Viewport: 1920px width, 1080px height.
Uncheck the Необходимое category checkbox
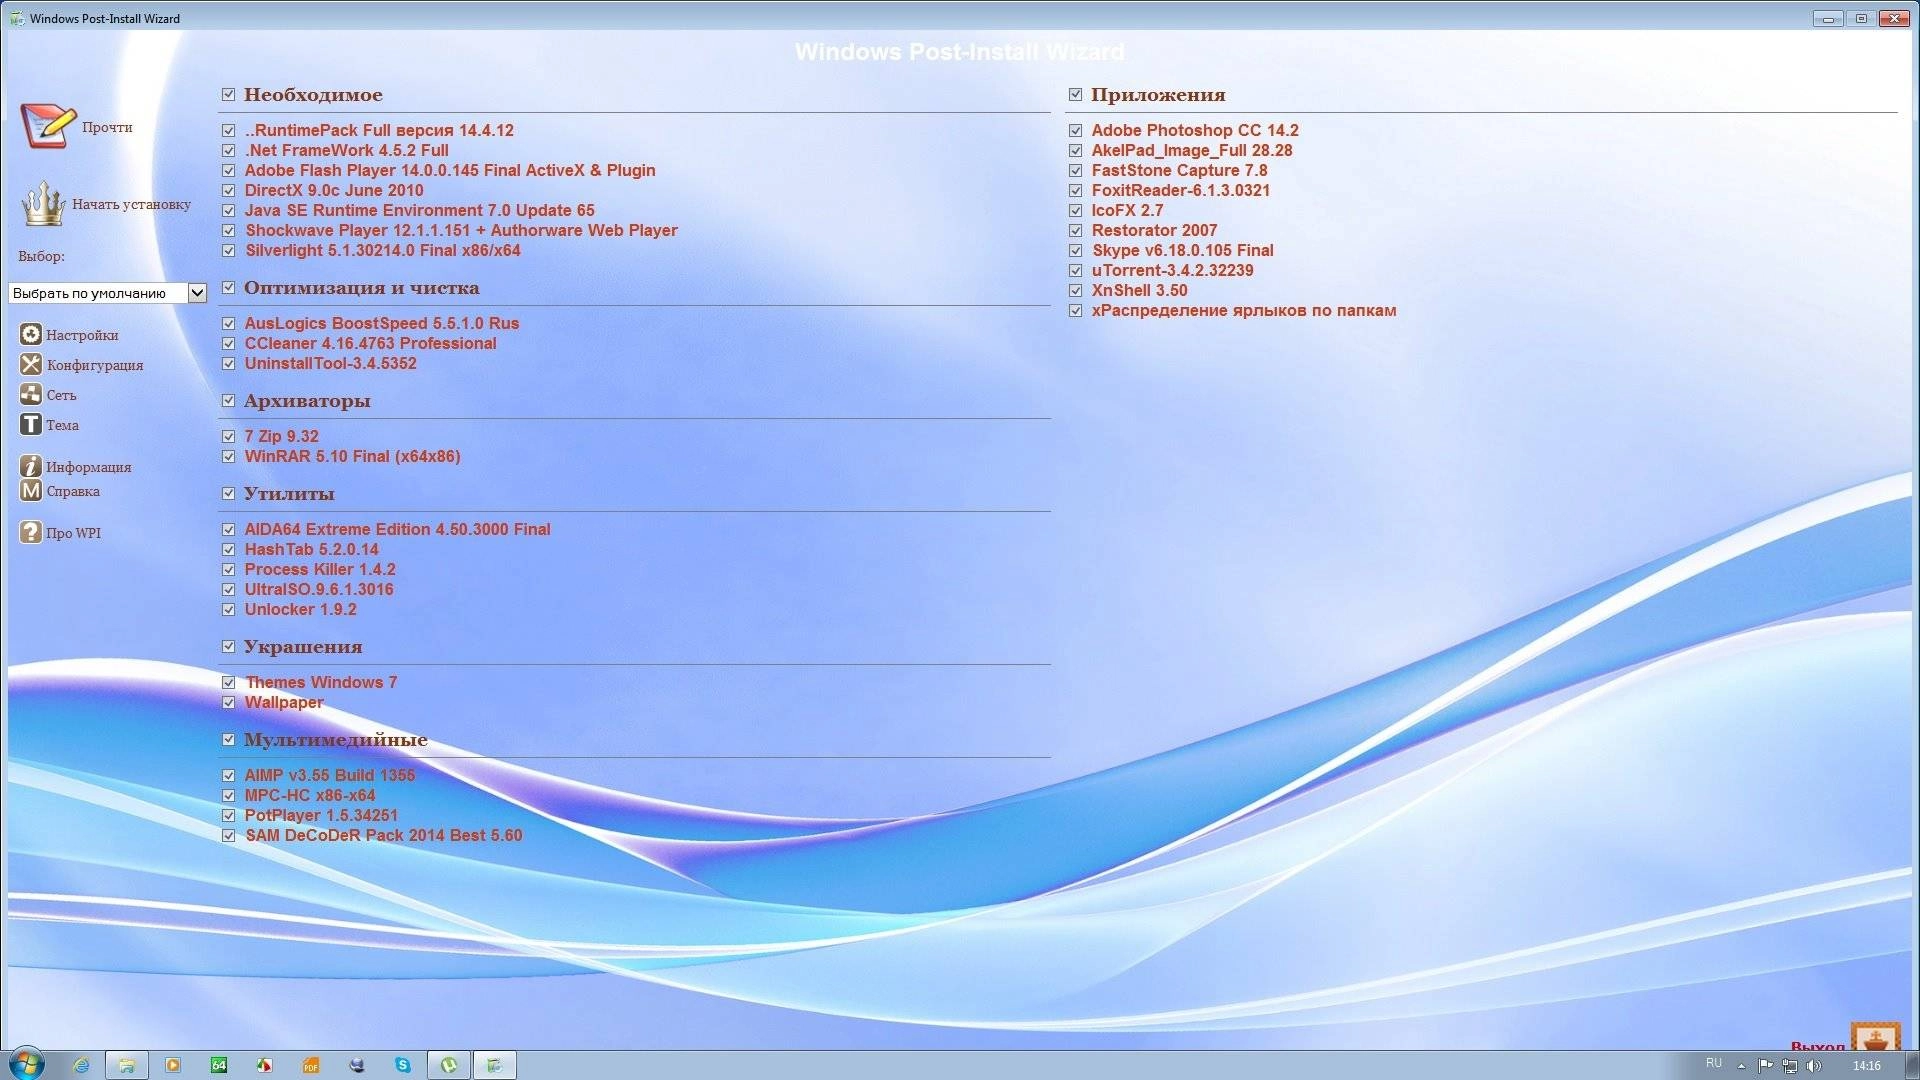click(228, 94)
